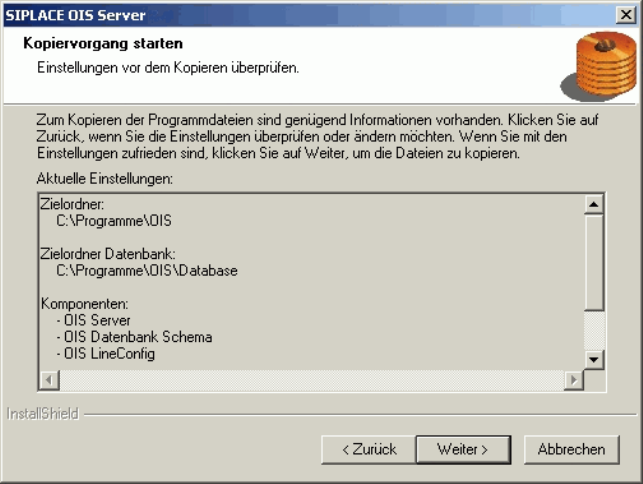643x484 pixels.
Task: Click the vertical scrollbar down arrow
Action: (x=594, y=359)
